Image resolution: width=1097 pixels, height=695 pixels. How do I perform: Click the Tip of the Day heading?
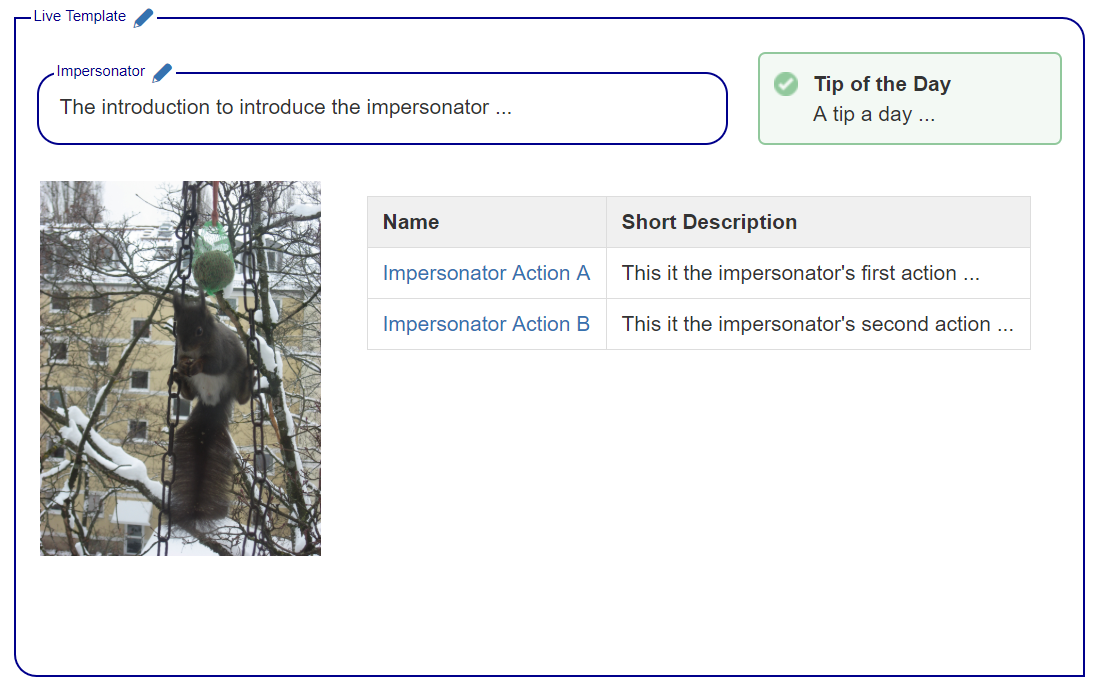click(882, 84)
